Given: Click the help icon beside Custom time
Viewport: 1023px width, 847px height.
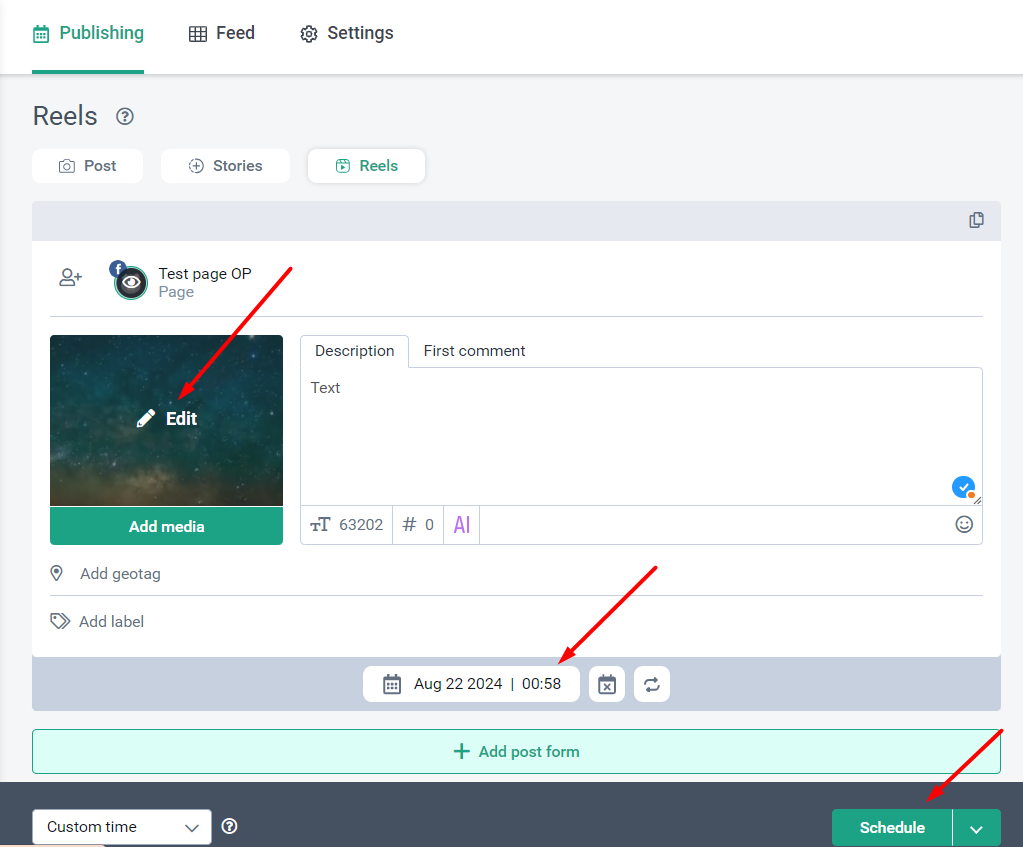Looking at the screenshot, I should [x=230, y=826].
